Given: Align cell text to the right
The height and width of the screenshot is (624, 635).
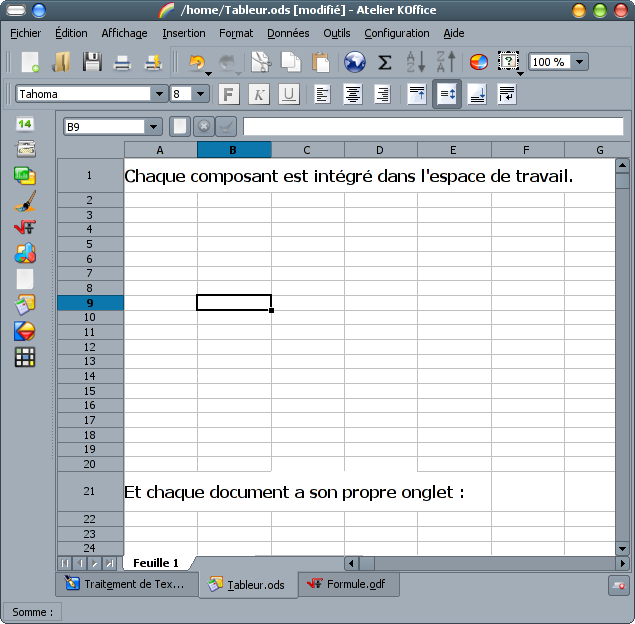Looking at the screenshot, I should tap(383, 95).
